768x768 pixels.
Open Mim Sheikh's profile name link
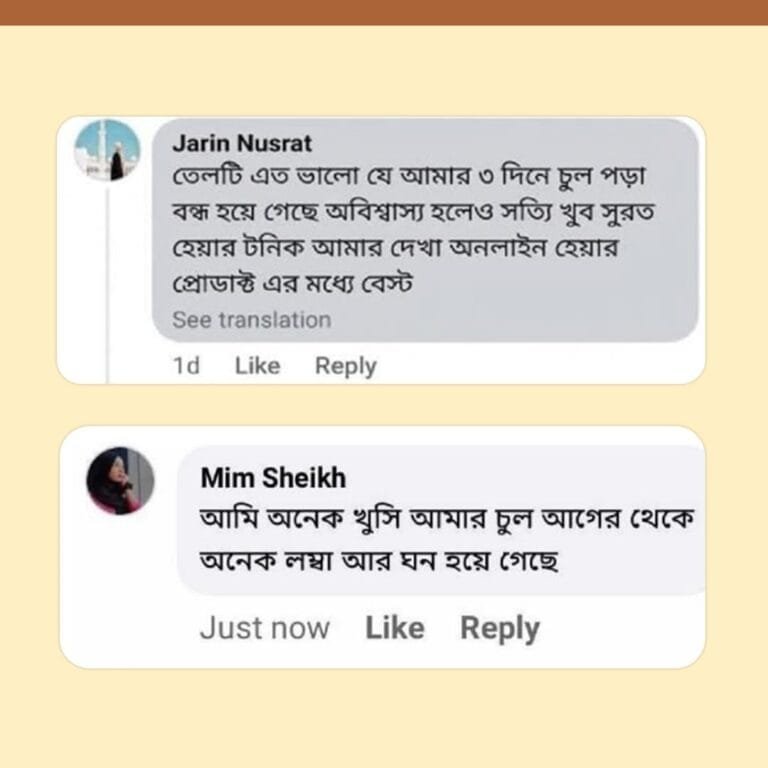(273, 478)
